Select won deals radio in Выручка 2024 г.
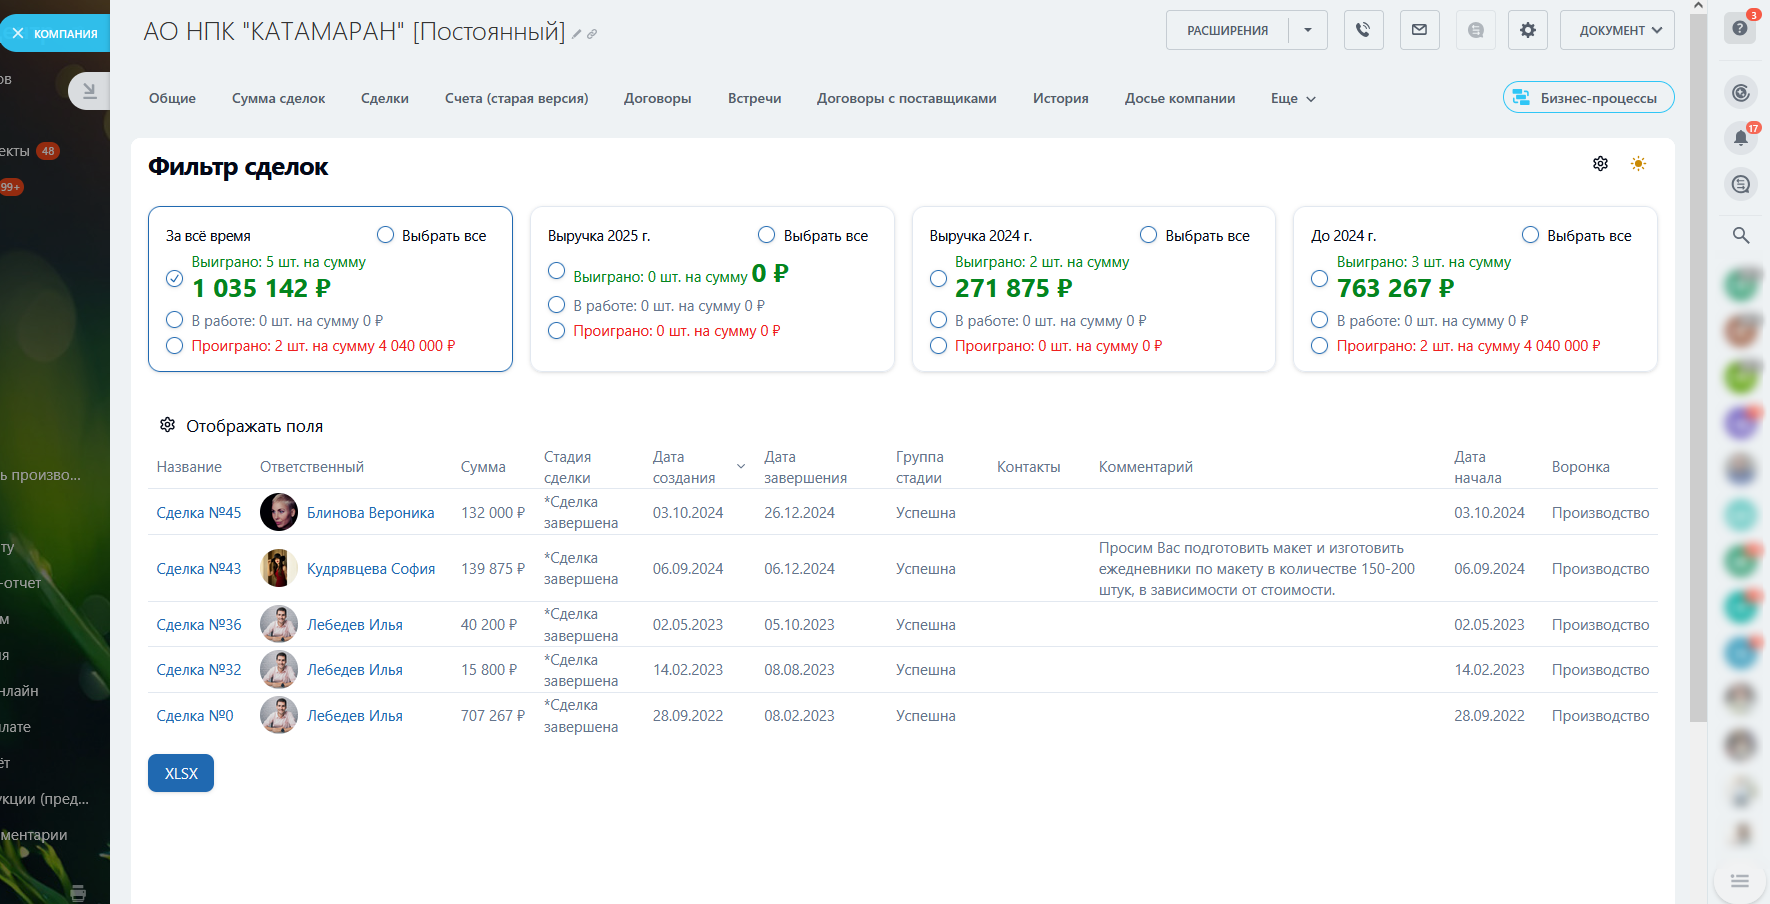1770x904 pixels. tap(938, 279)
